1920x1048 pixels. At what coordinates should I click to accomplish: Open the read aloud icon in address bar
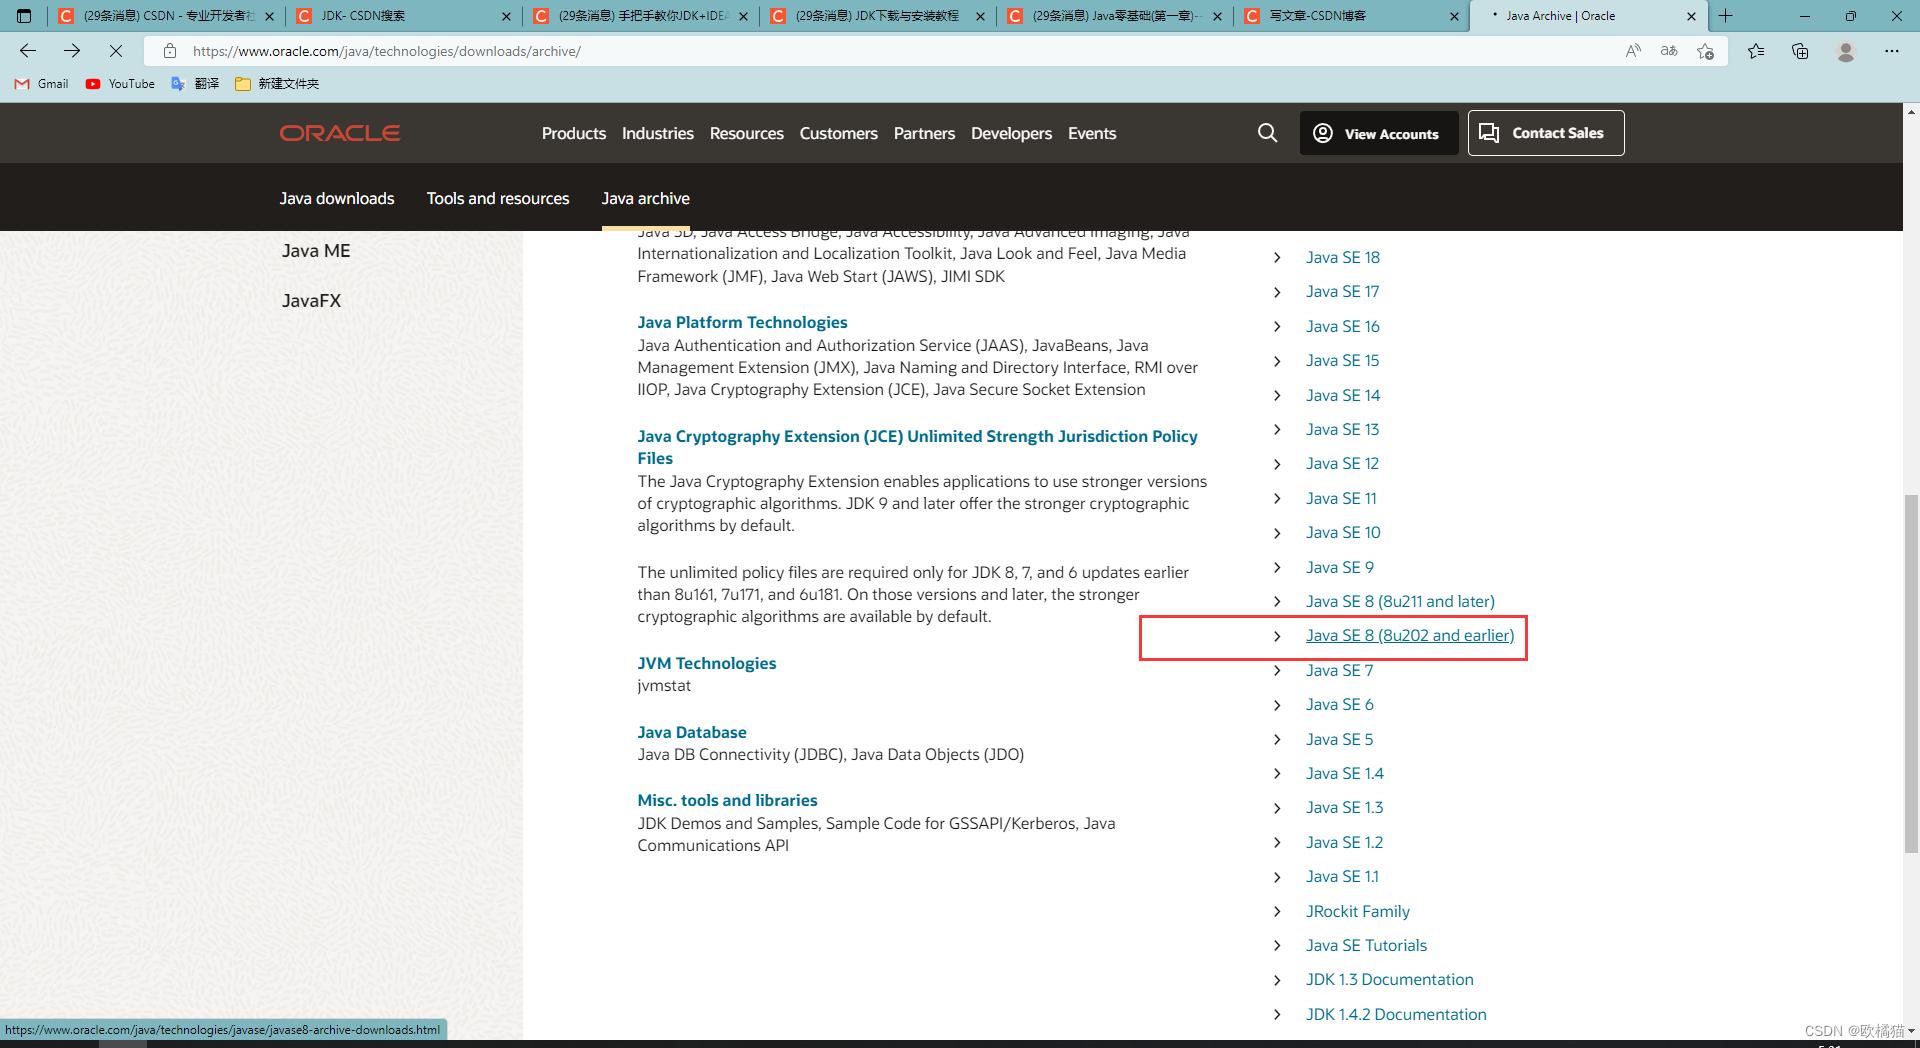pos(1633,51)
